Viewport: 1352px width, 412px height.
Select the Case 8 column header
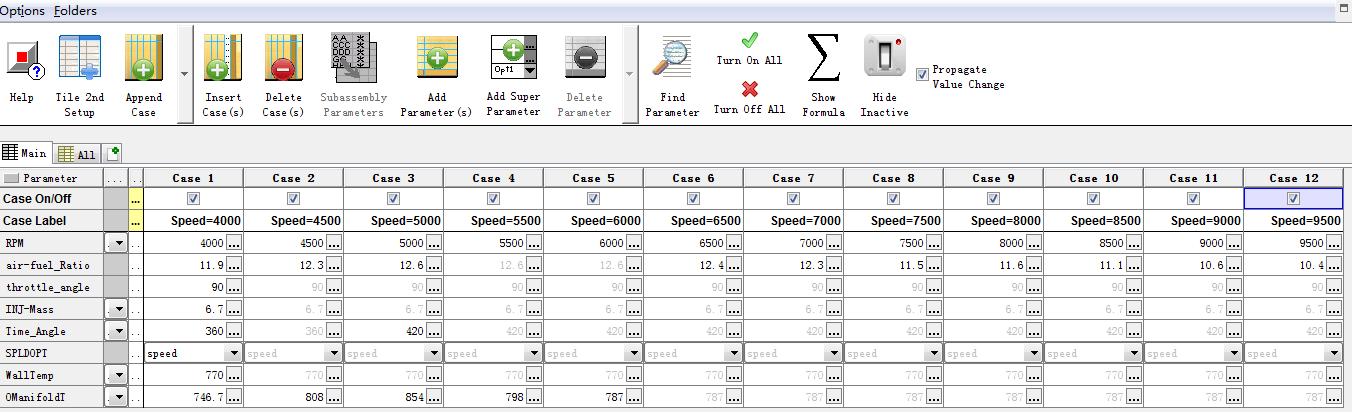893,177
